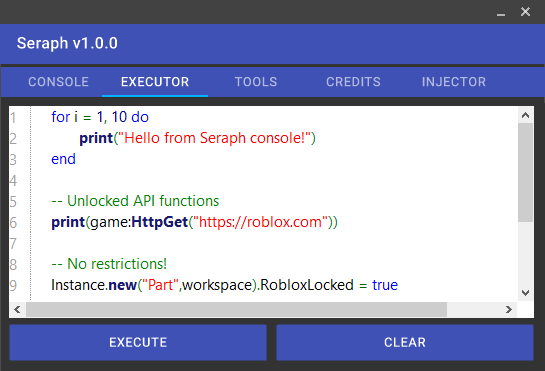Click the 'Seraph v1.0.0' title text
Screen dimensions: 545x371
tap(67, 43)
